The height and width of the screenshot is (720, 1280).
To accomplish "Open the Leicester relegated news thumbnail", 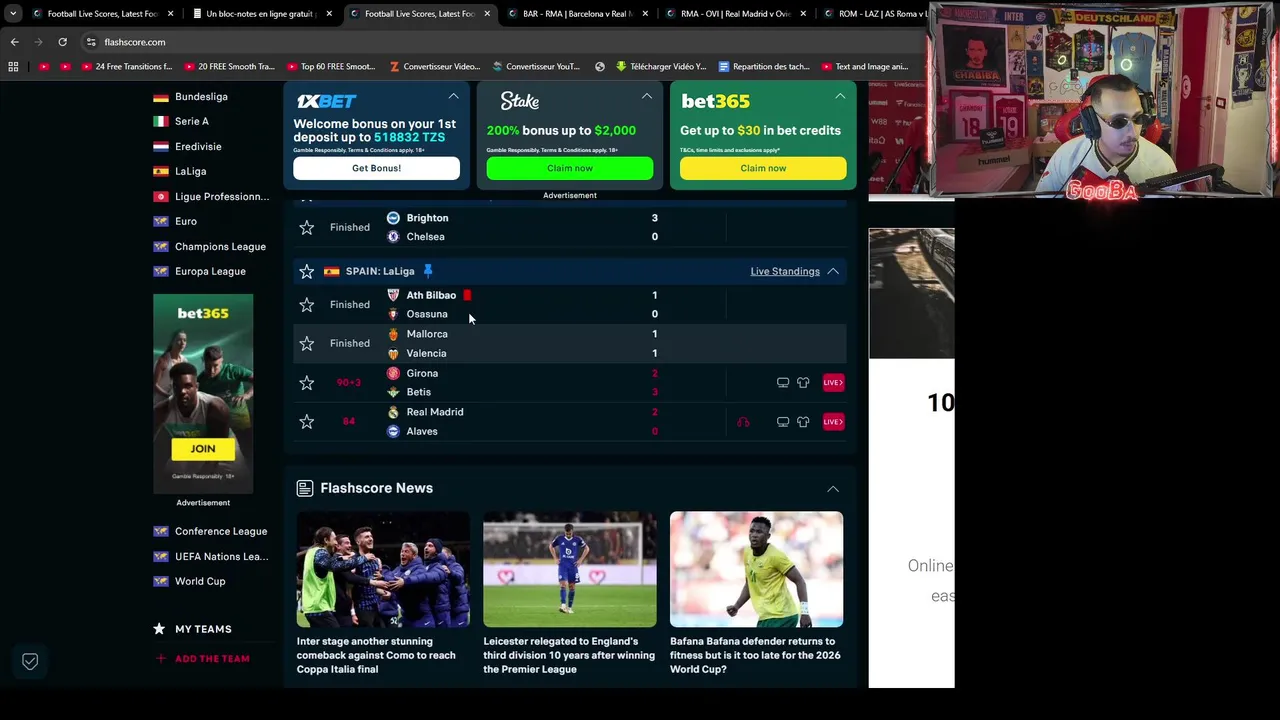I will 570,570.
